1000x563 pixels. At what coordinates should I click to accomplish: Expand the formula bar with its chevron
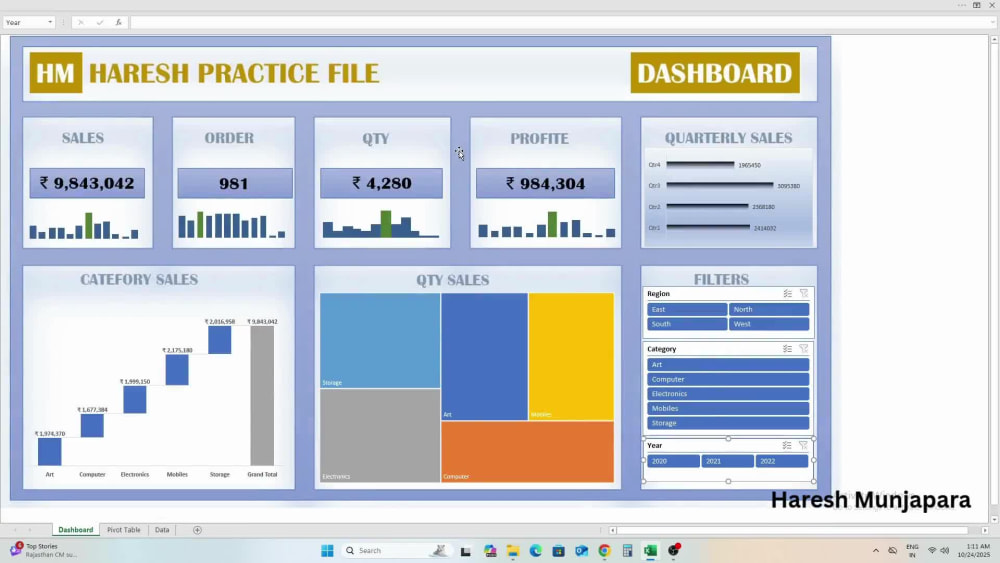pos(992,22)
